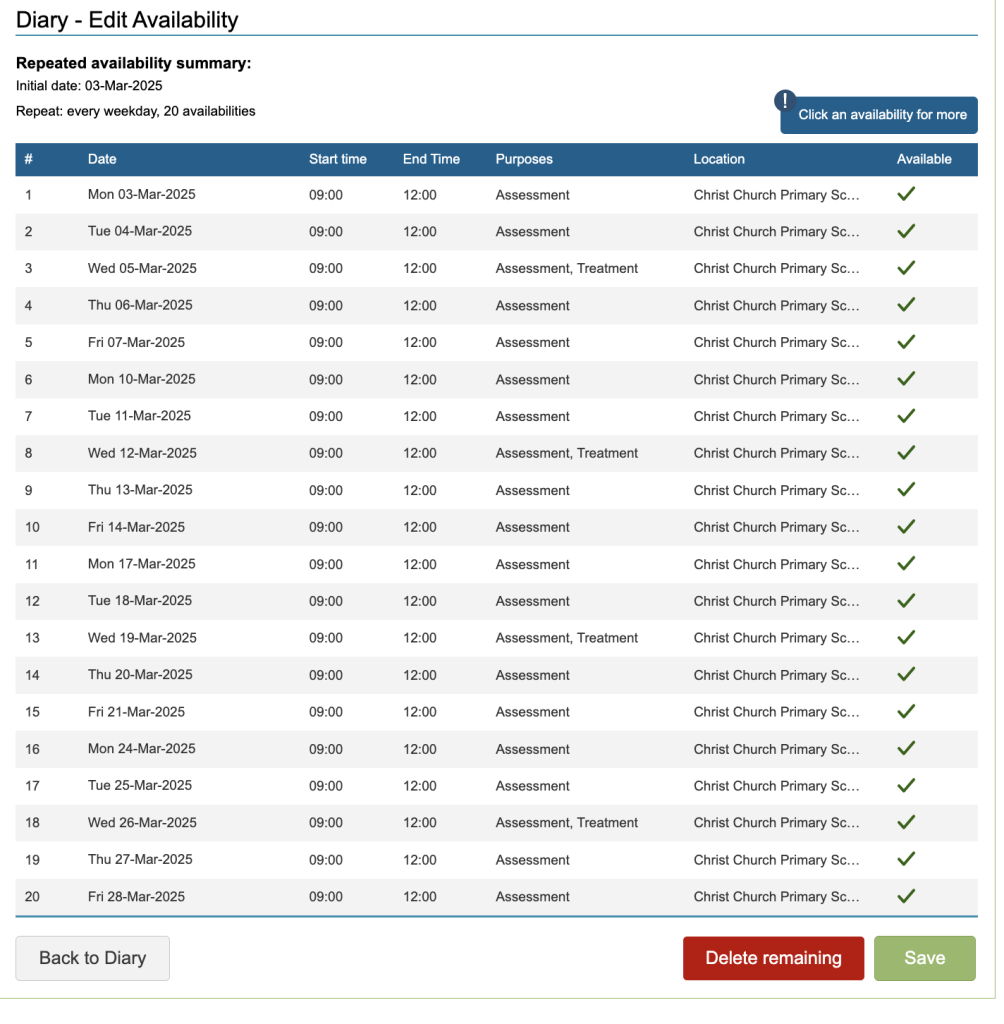
Task: Click the available checkmark in row 13
Action: coord(906,638)
